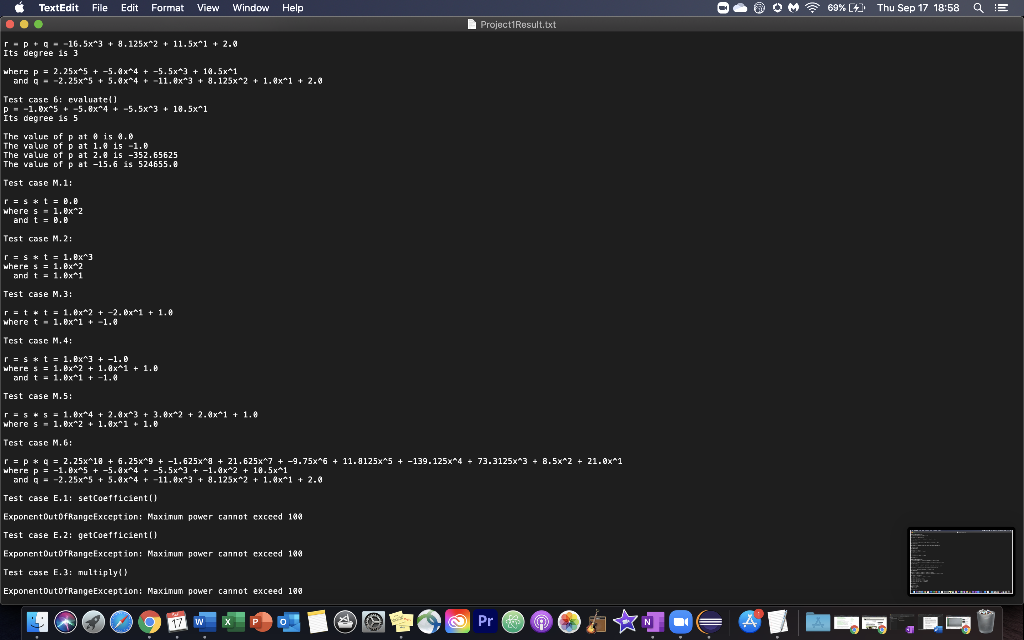Open the Window menu
Image resolution: width=1024 pixels, height=640 pixels.
tap(250, 8)
